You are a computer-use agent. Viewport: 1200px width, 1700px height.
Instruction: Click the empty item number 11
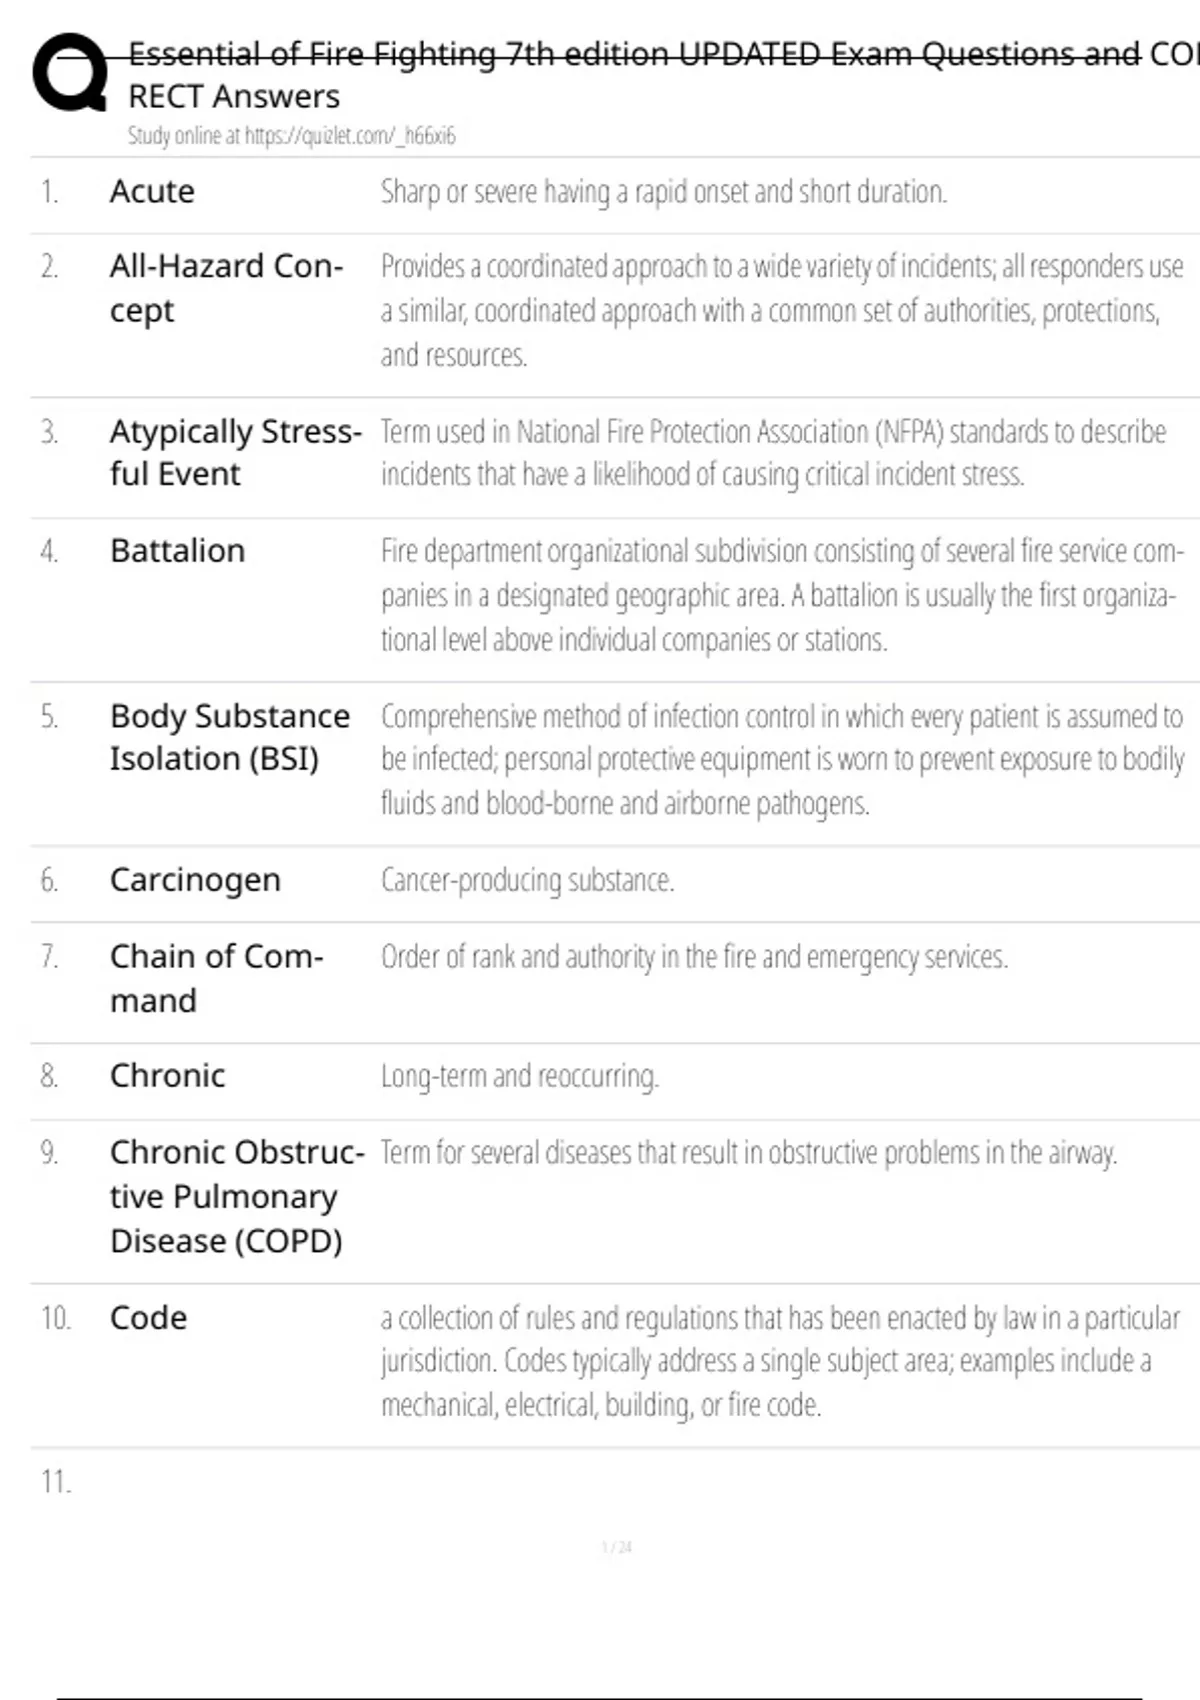tap(56, 1482)
